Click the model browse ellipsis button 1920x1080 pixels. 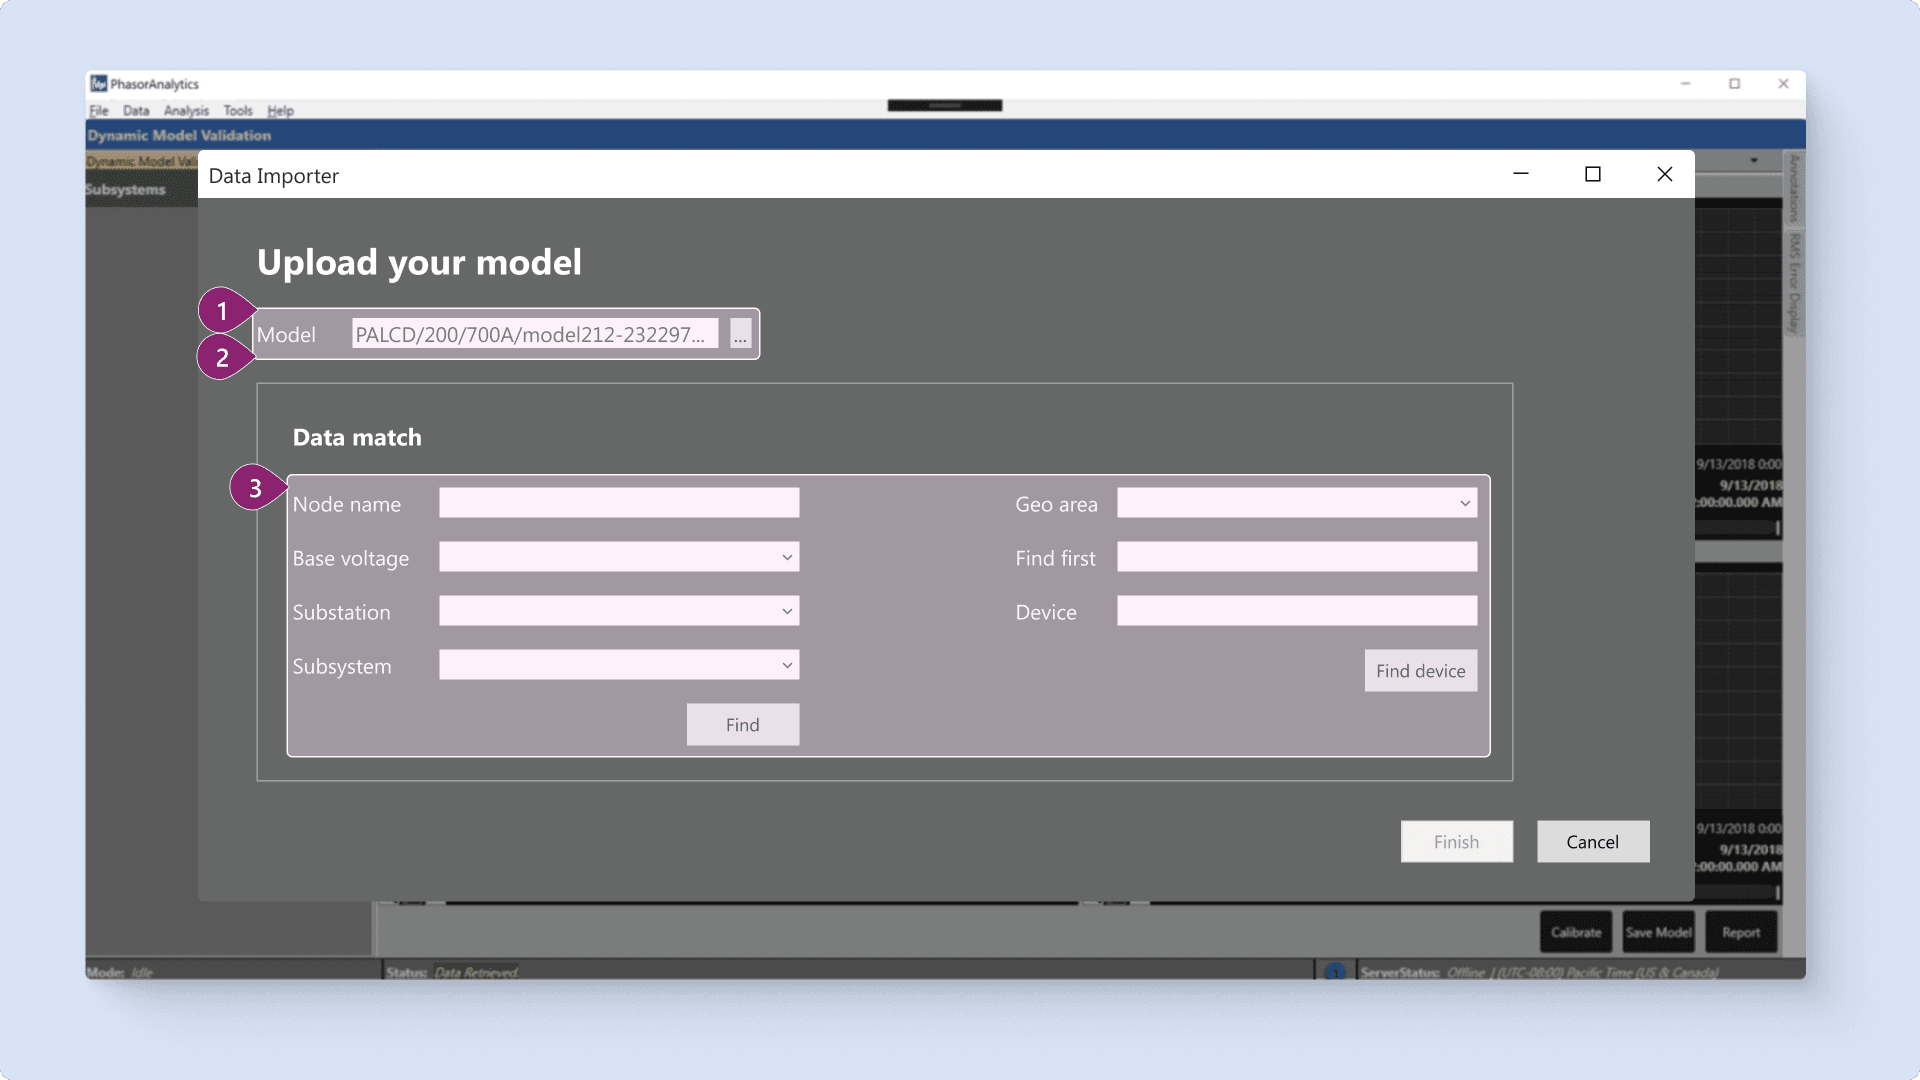(x=740, y=334)
